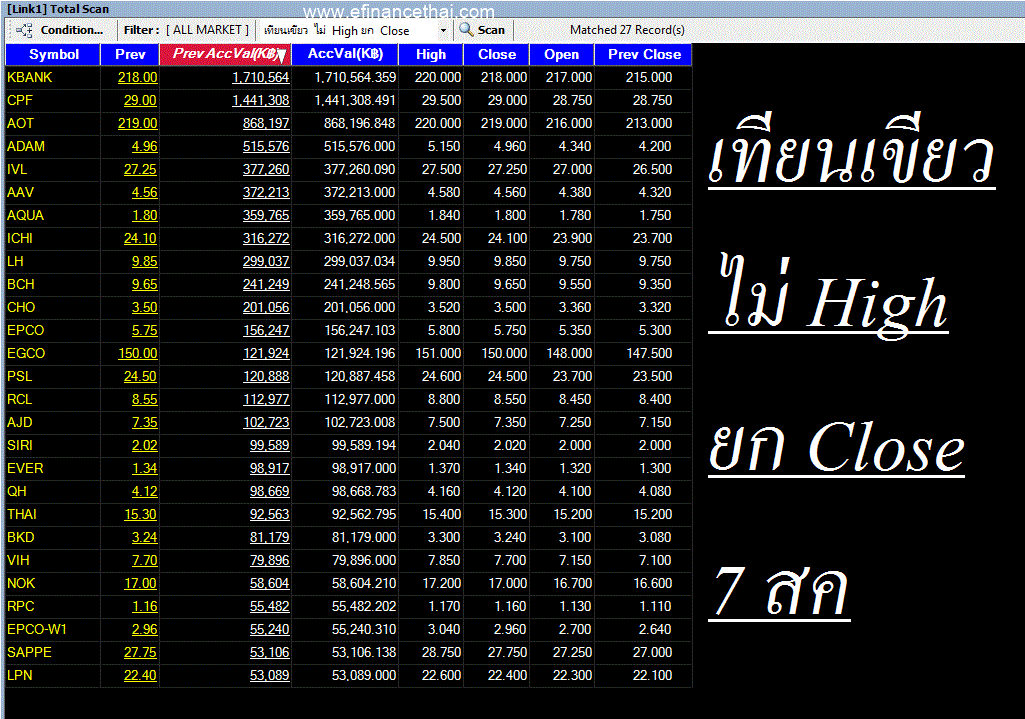The image size is (1025, 719).
Task: Select the AAV symbol
Action: coord(20,192)
